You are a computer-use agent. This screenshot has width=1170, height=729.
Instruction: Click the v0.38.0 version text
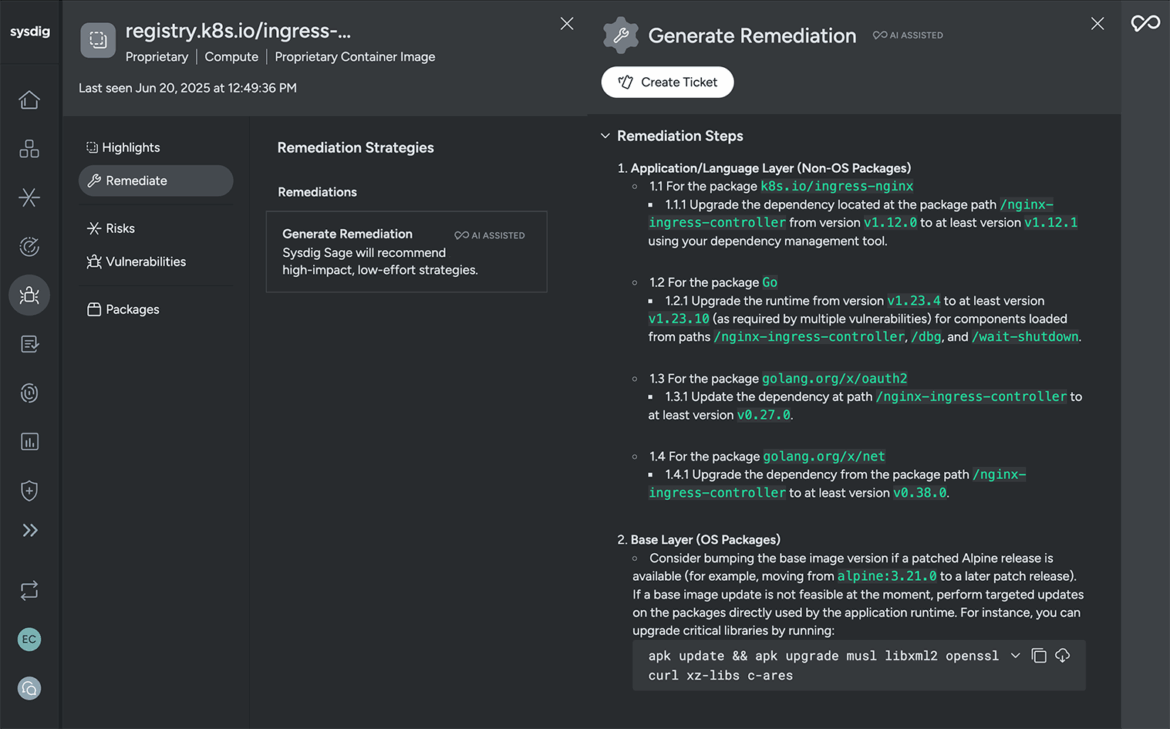coord(920,492)
